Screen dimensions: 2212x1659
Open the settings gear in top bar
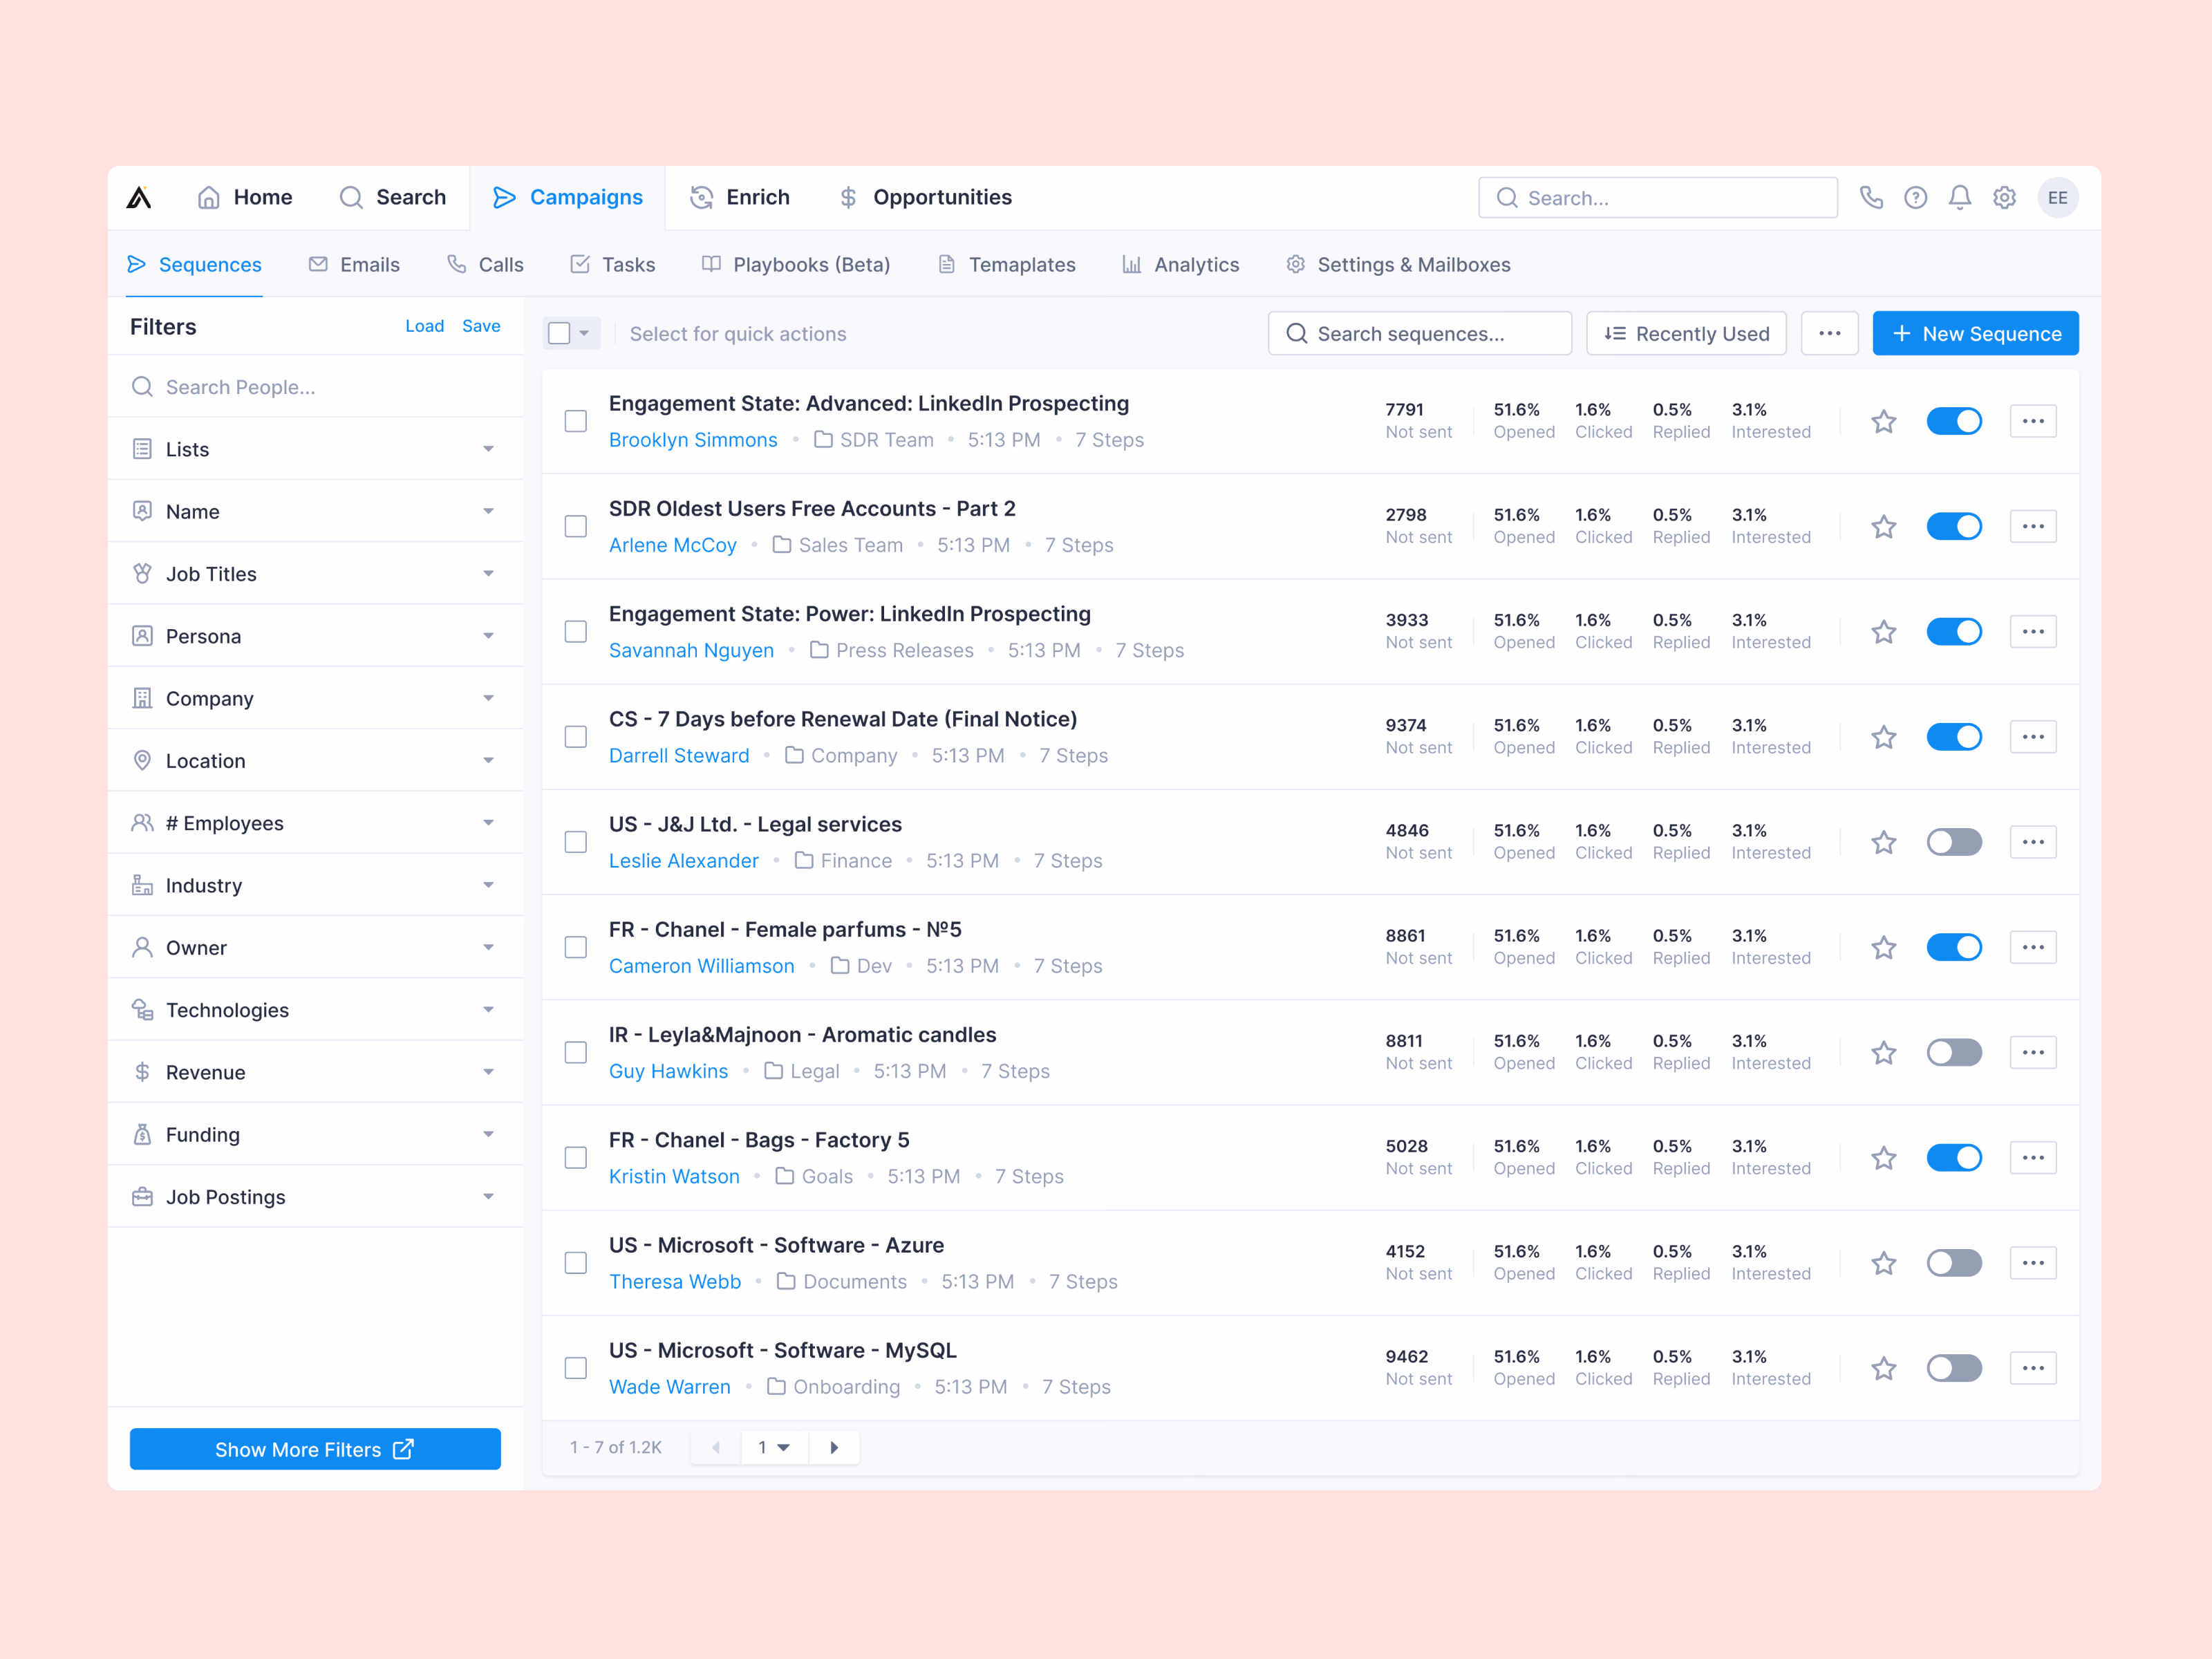(2004, 197)
